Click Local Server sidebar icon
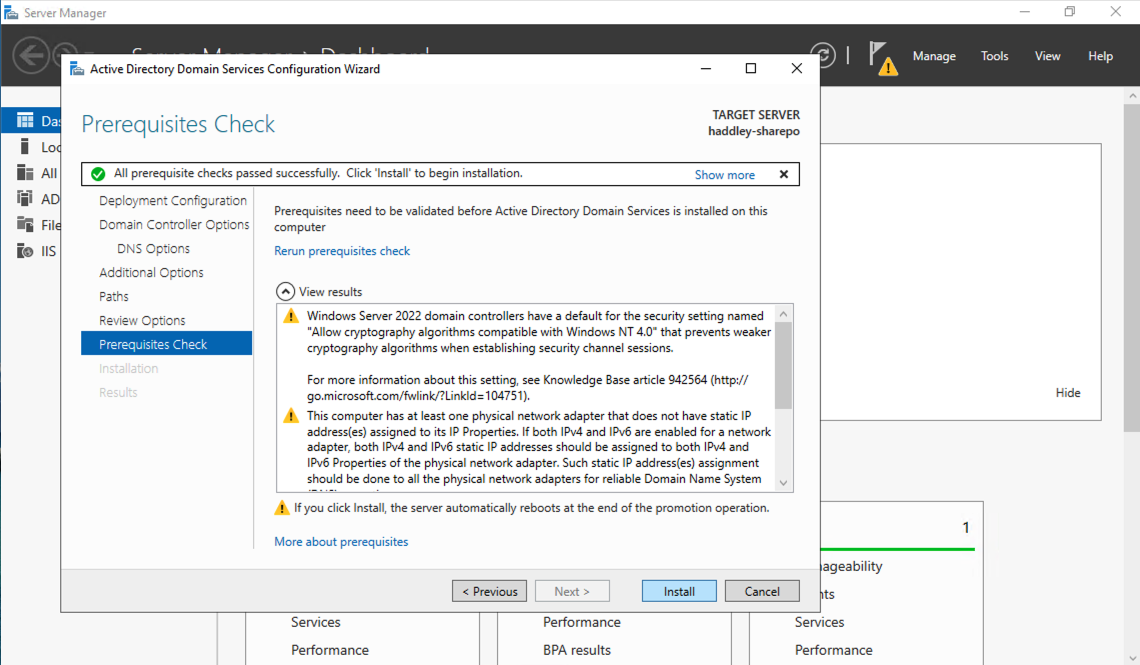 25,147
